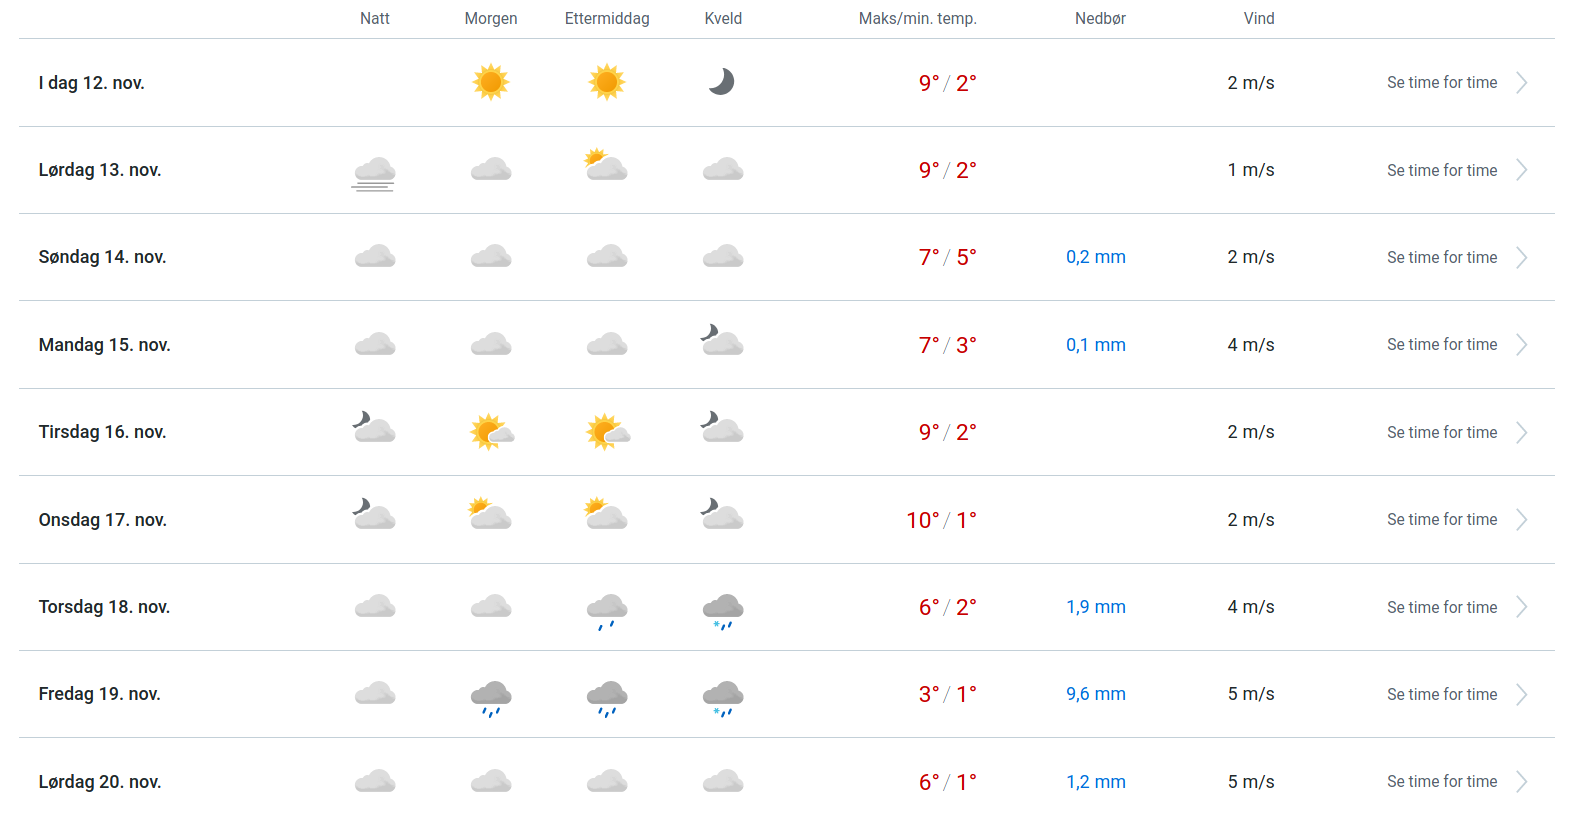Click Mandag 15. nov. evening cloudy moon icon

(x=722, y=342)
